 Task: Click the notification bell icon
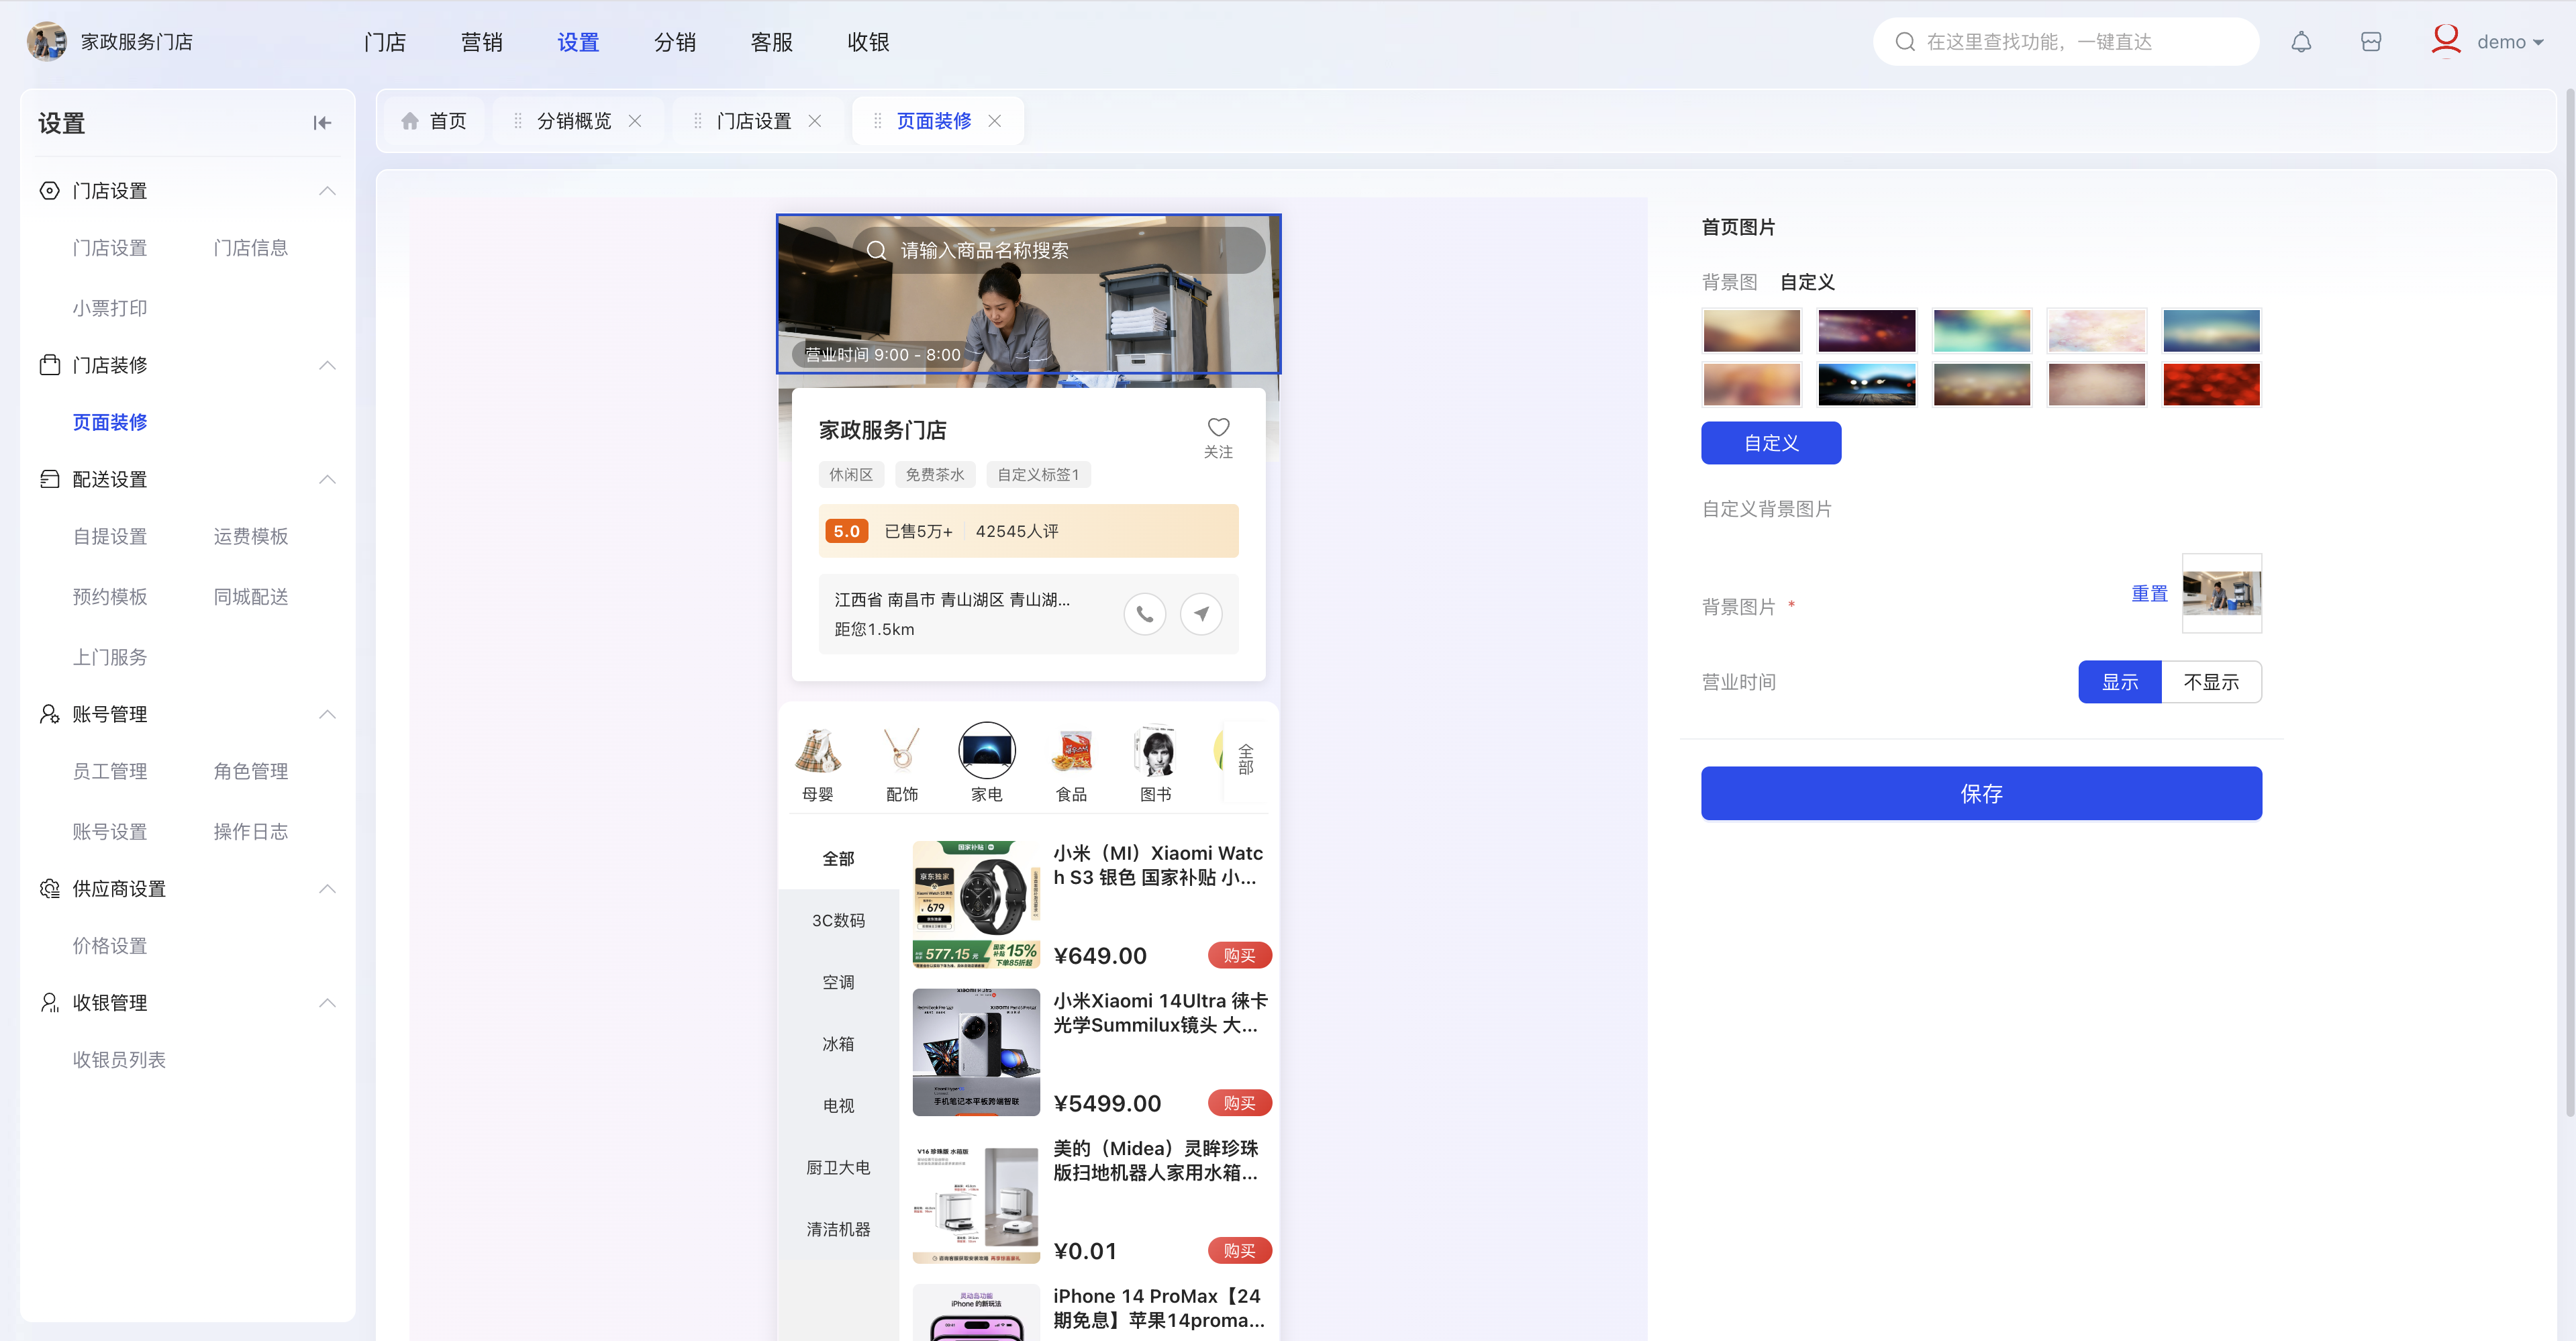[x=2301, y=42]
